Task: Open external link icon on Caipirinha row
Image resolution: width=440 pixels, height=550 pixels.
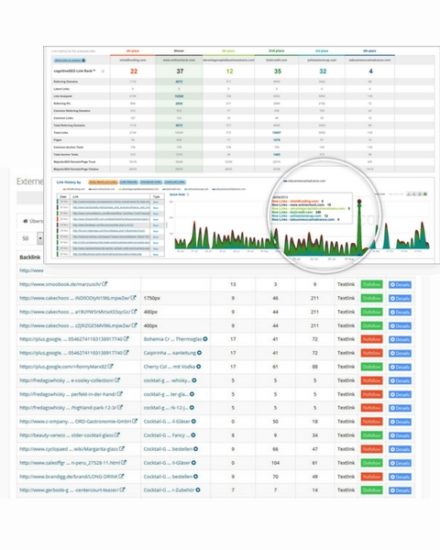Action: click(x=126, y=353)
